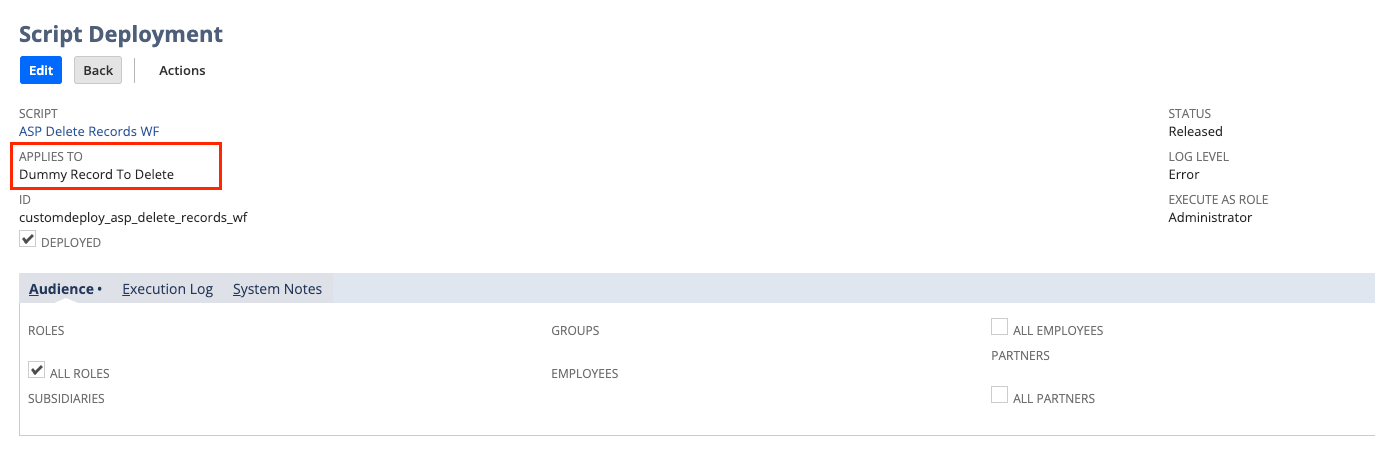Click the blue Edit button

[41, 70]
